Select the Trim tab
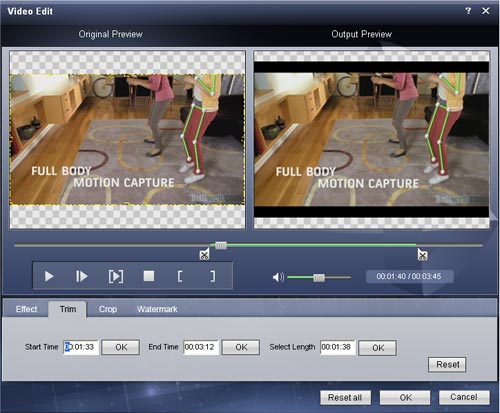This screenshot has height=413, width=500. point(68,309)
